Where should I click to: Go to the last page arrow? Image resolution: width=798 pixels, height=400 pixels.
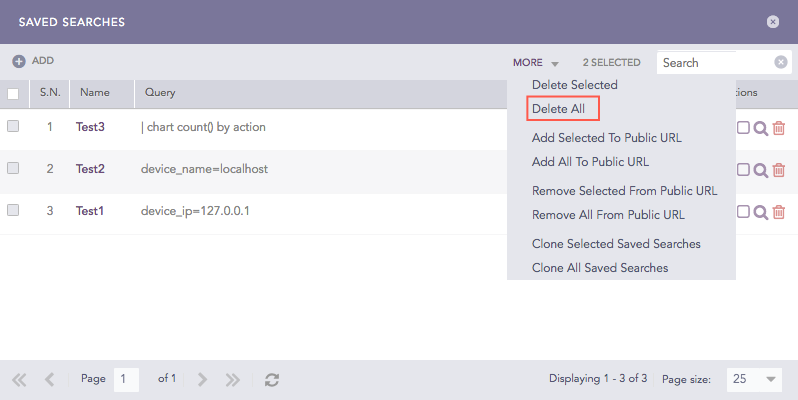233,380
